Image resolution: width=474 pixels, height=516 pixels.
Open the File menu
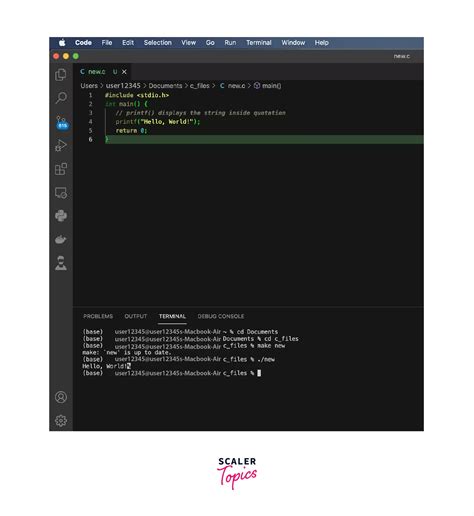click(x=107, y=43)
